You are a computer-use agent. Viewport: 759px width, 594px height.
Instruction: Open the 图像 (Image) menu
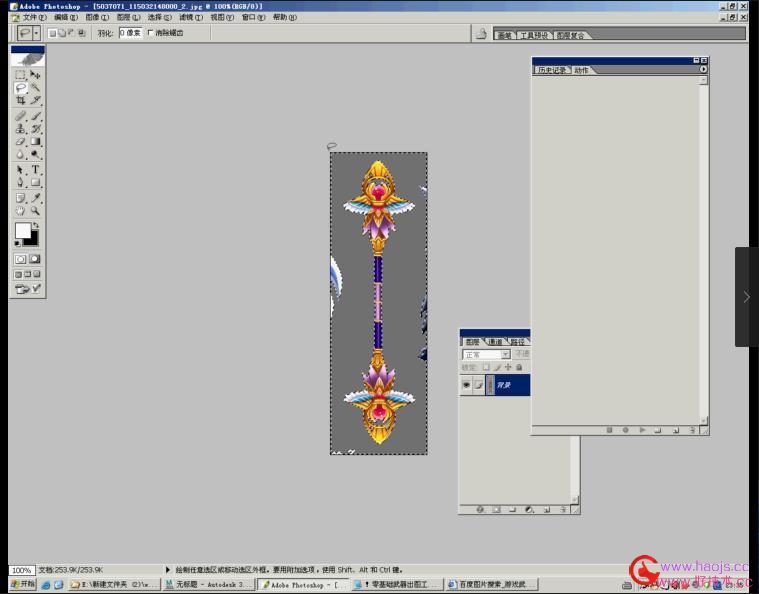[x=97, y=17]
